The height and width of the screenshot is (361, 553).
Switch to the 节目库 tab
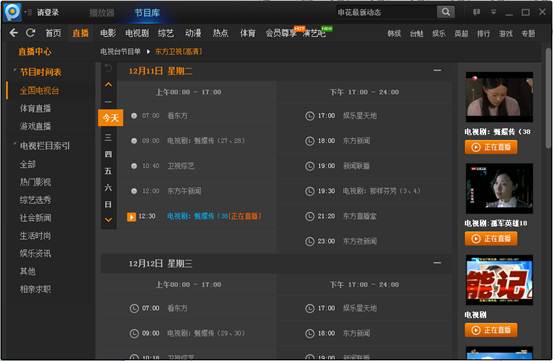tap(147, 13)
